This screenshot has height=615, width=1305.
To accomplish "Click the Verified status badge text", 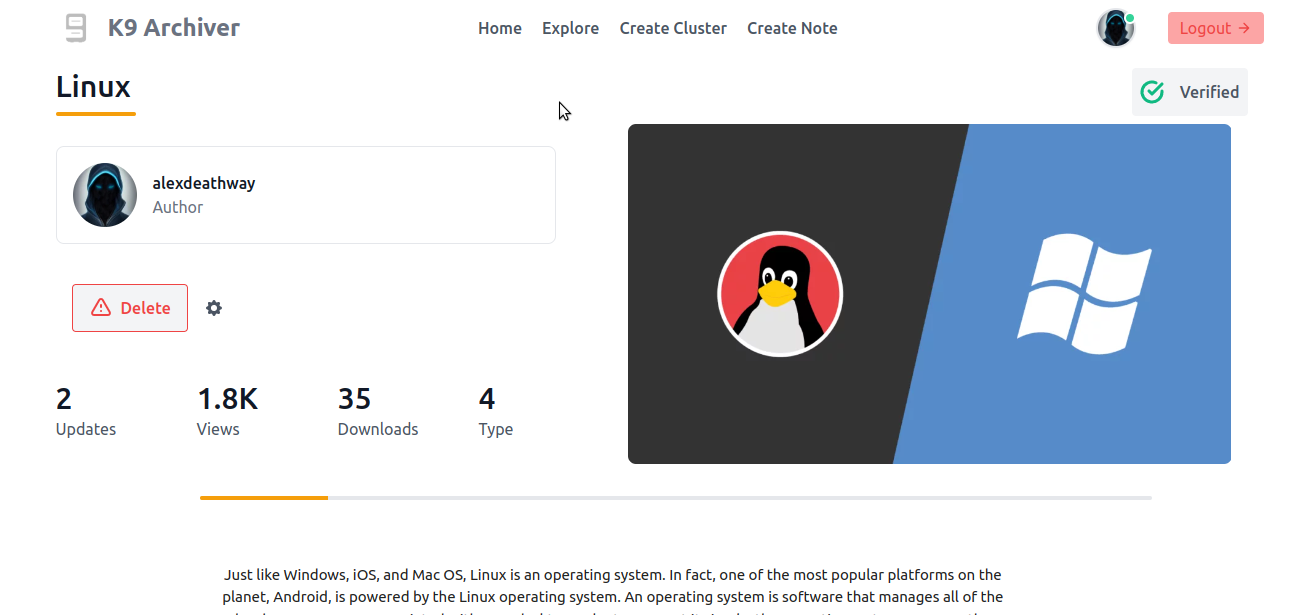I will click(1209, 92).
